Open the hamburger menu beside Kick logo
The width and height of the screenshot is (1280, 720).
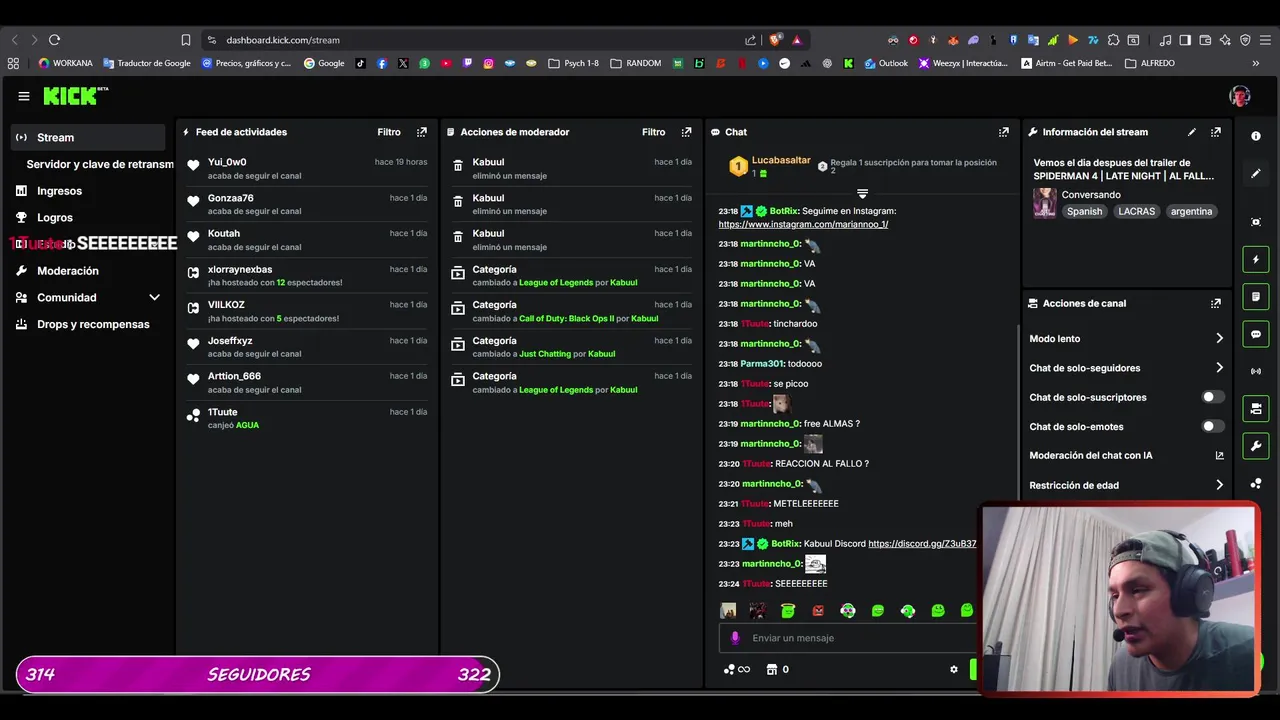coord(24,96)
